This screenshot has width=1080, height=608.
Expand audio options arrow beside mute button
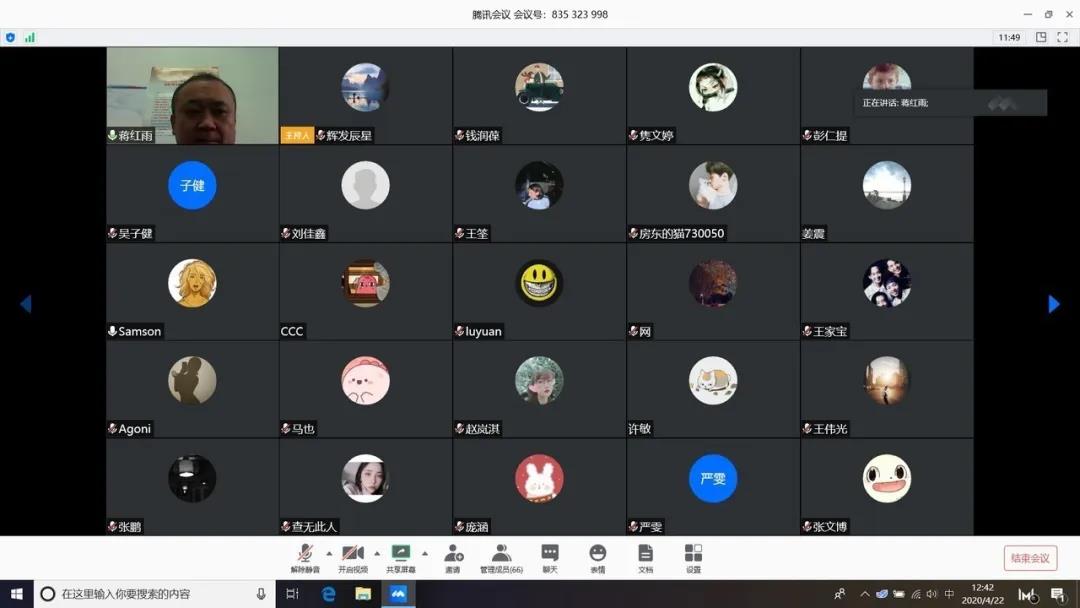[329, 553]
